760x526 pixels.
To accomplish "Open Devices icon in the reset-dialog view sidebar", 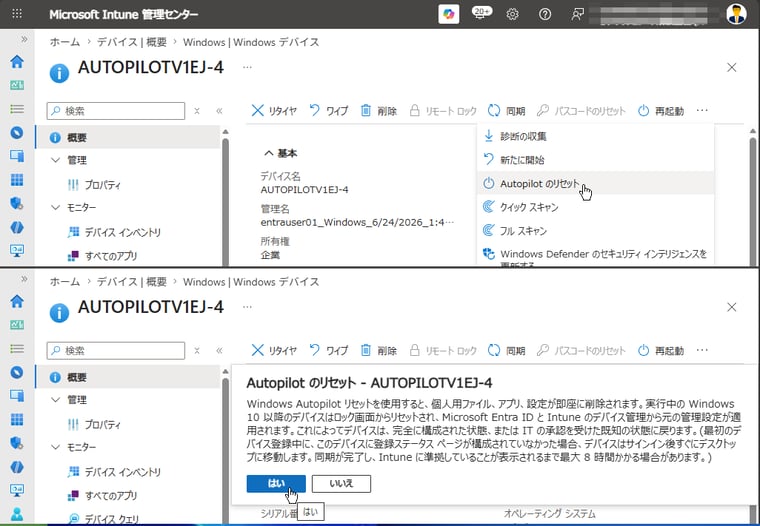I will tap(17, 396).
